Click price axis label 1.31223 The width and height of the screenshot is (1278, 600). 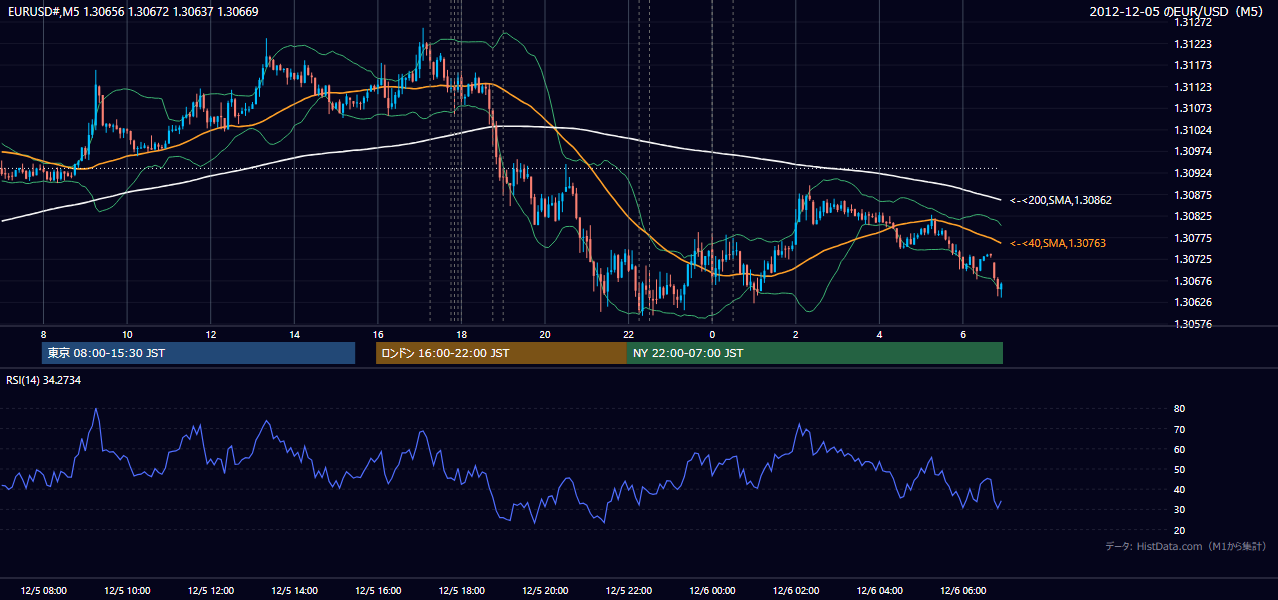[x=1194, y=44]
